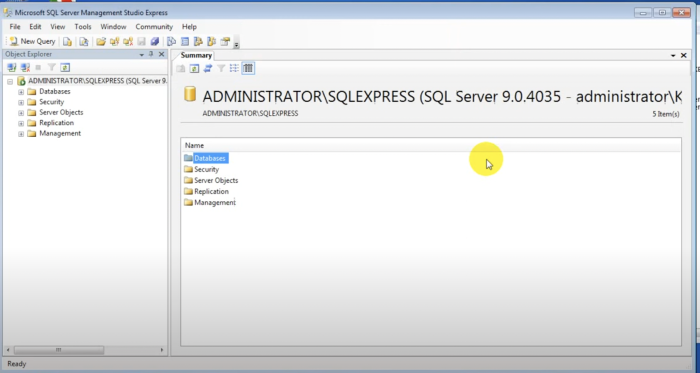Viewport: 700px width, 373px height.
Task: Click the Connect icon in Object Explorer
Action: coord(12,68)
